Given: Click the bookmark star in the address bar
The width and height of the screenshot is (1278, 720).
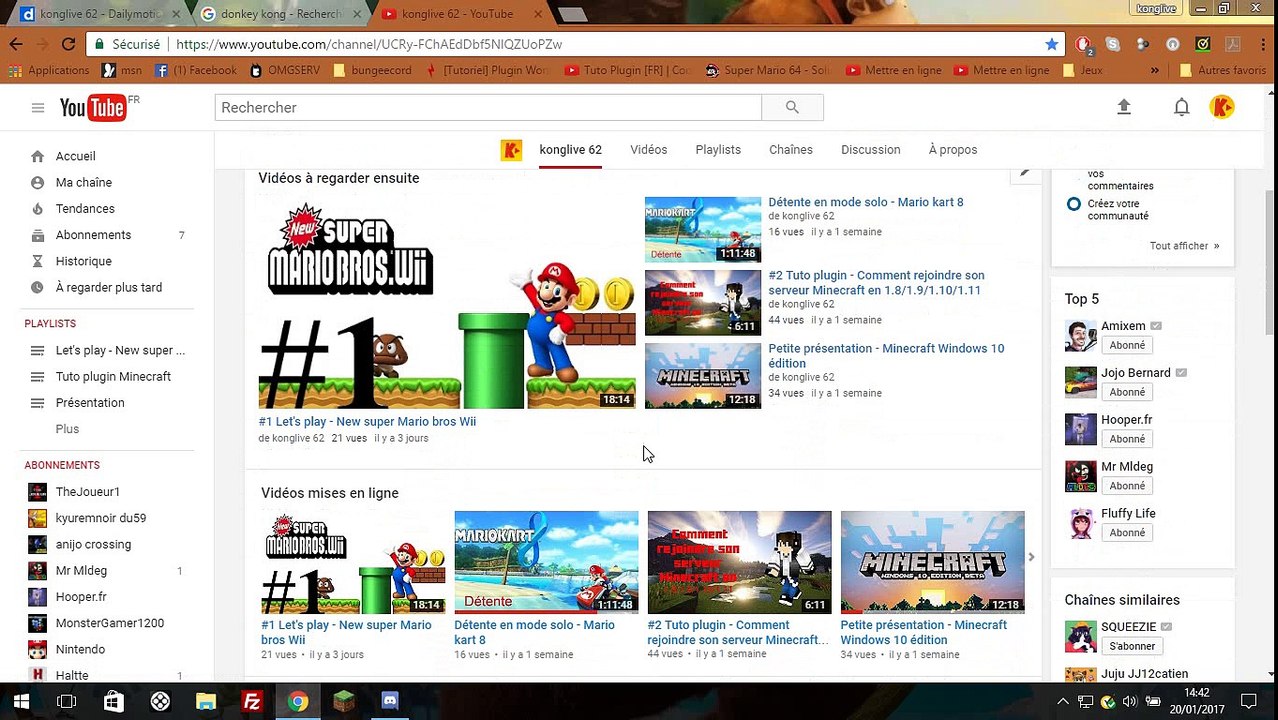Looking at the screenshot, I should tap(1051, 44).
